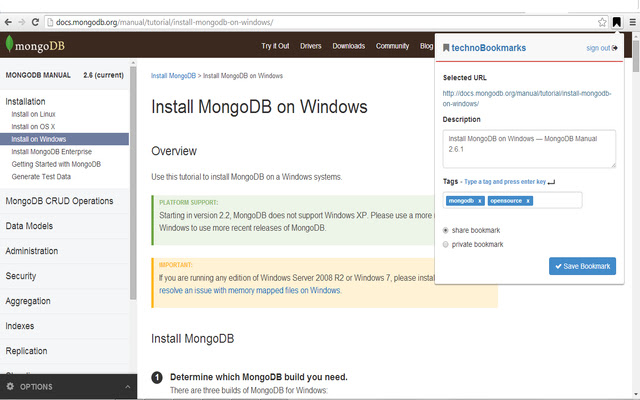This screenshot has height=400, width=640.
Task: Open the Downloads menu item
Action: [x=349, y=46]
